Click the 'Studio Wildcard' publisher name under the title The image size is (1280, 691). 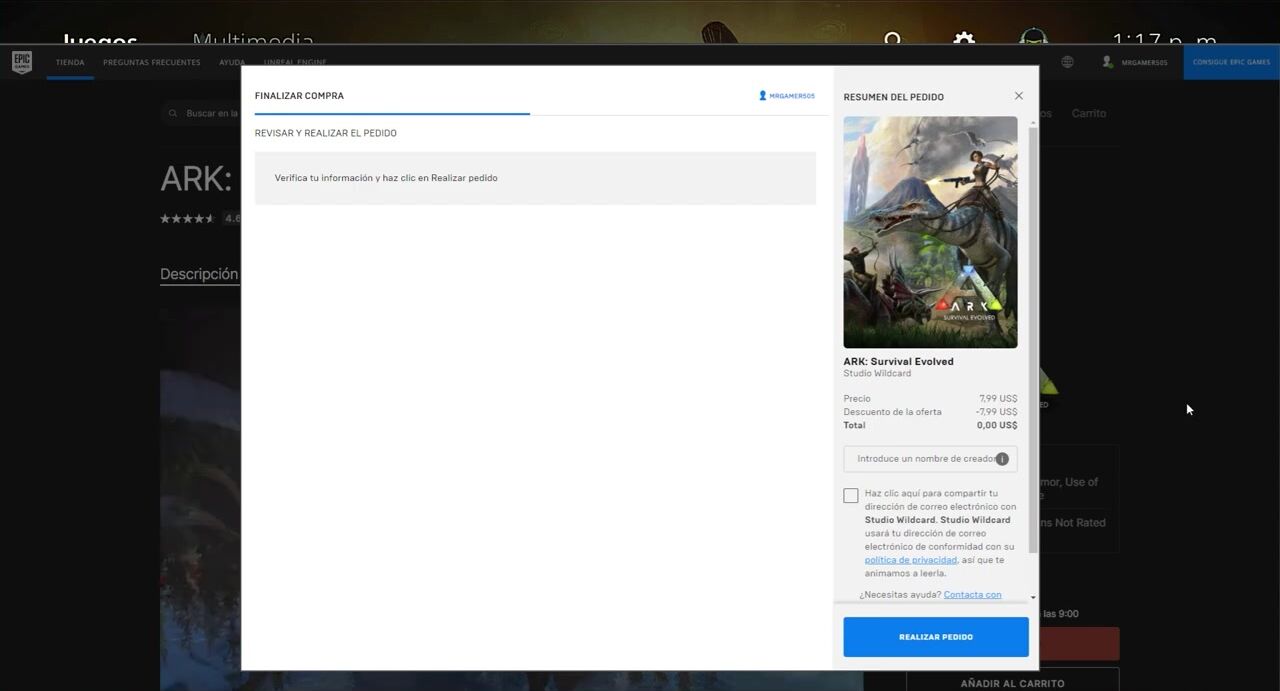click(877, 374)
